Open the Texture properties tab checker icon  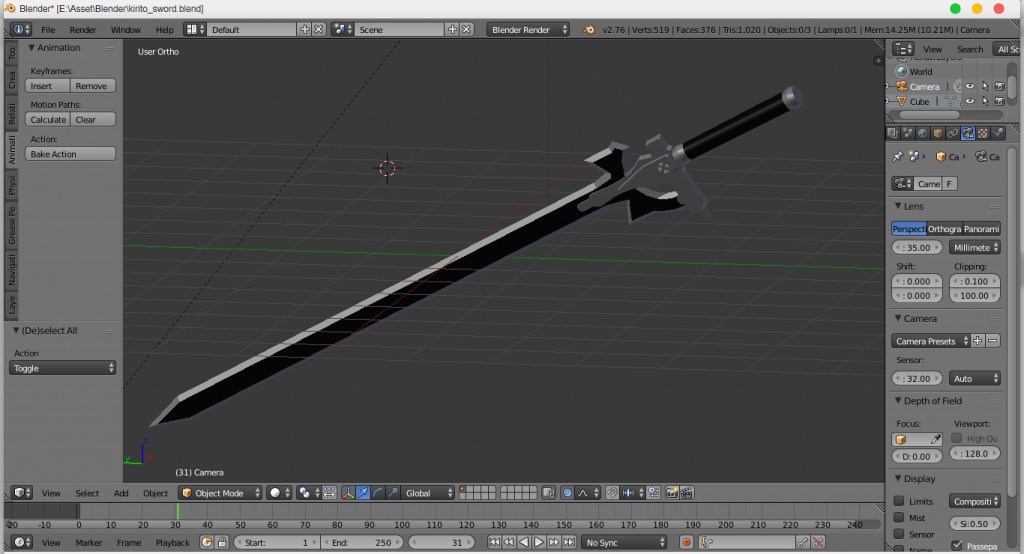(983, 133)
